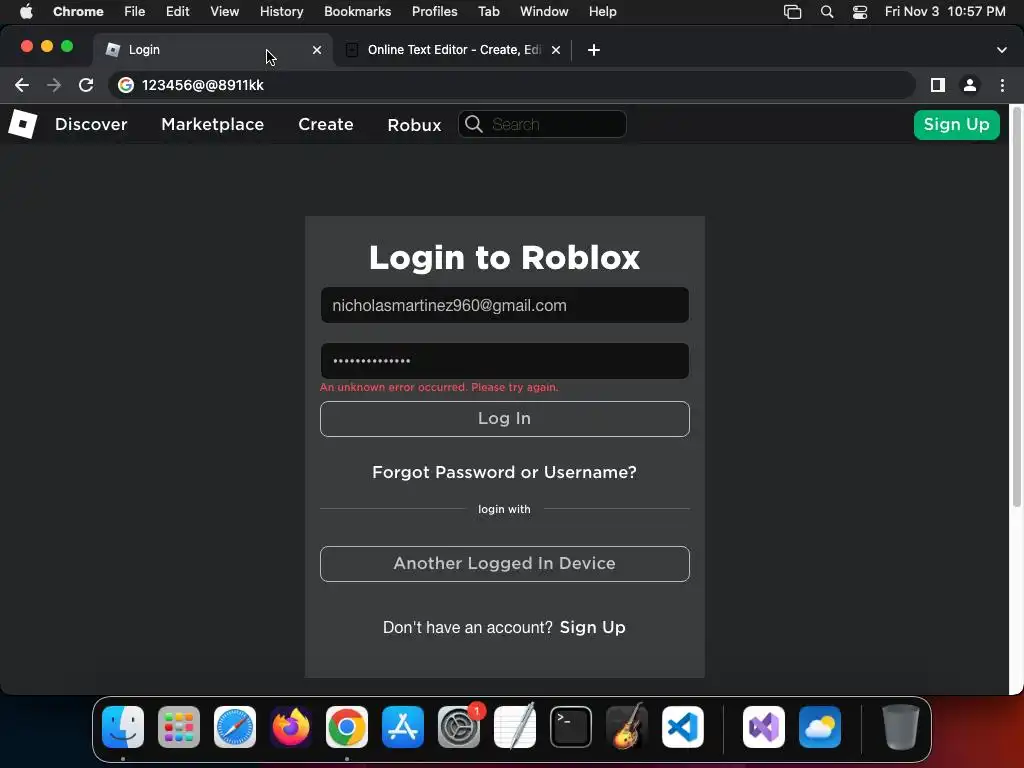
Task: Expand the tab search chevron
Action: pyautogui.click(x=1002, y=50)
